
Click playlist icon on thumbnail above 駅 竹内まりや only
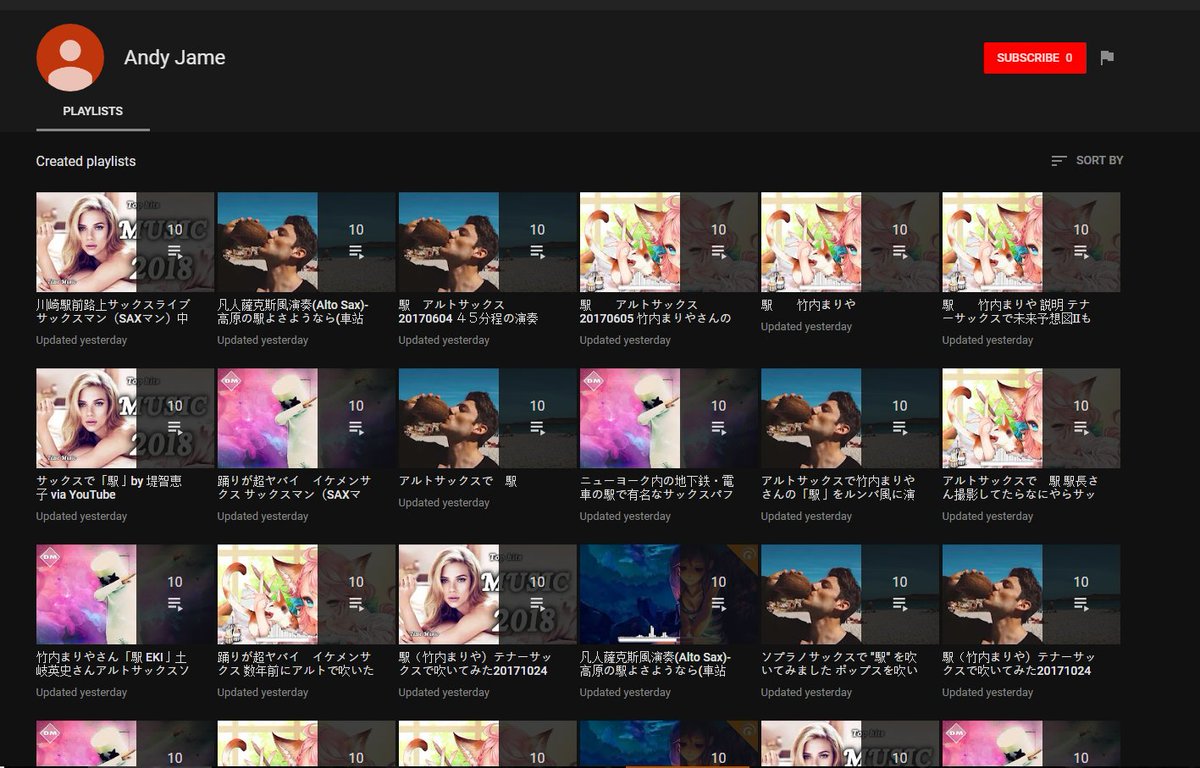900,251
